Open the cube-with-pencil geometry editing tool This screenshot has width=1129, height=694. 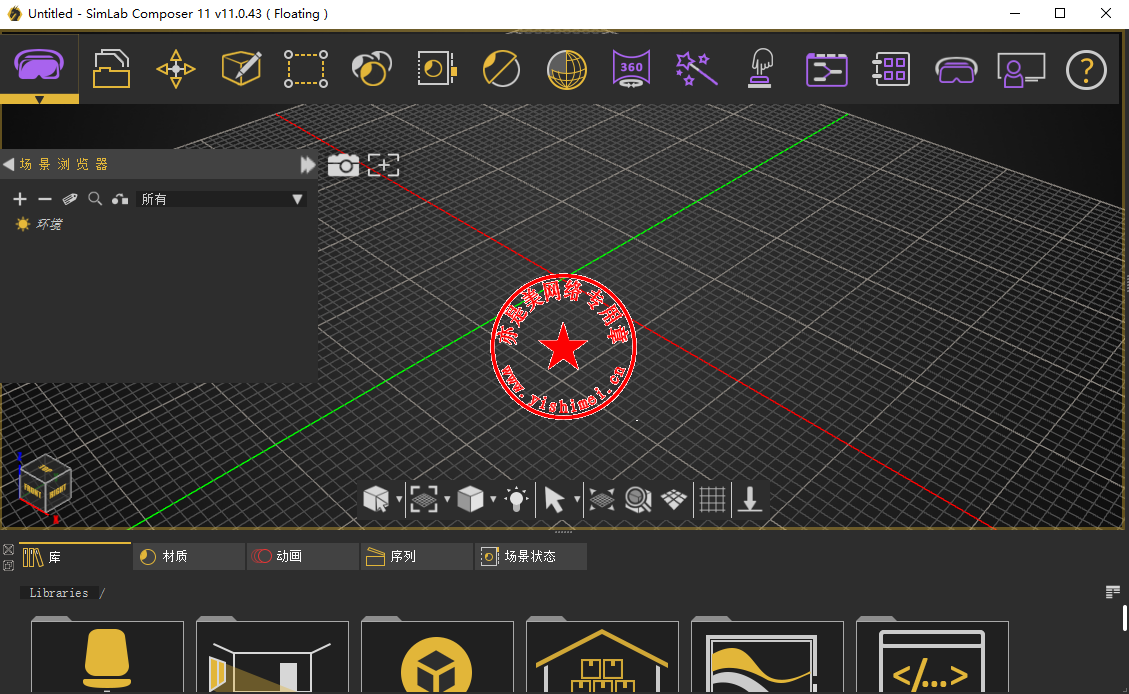241,69
